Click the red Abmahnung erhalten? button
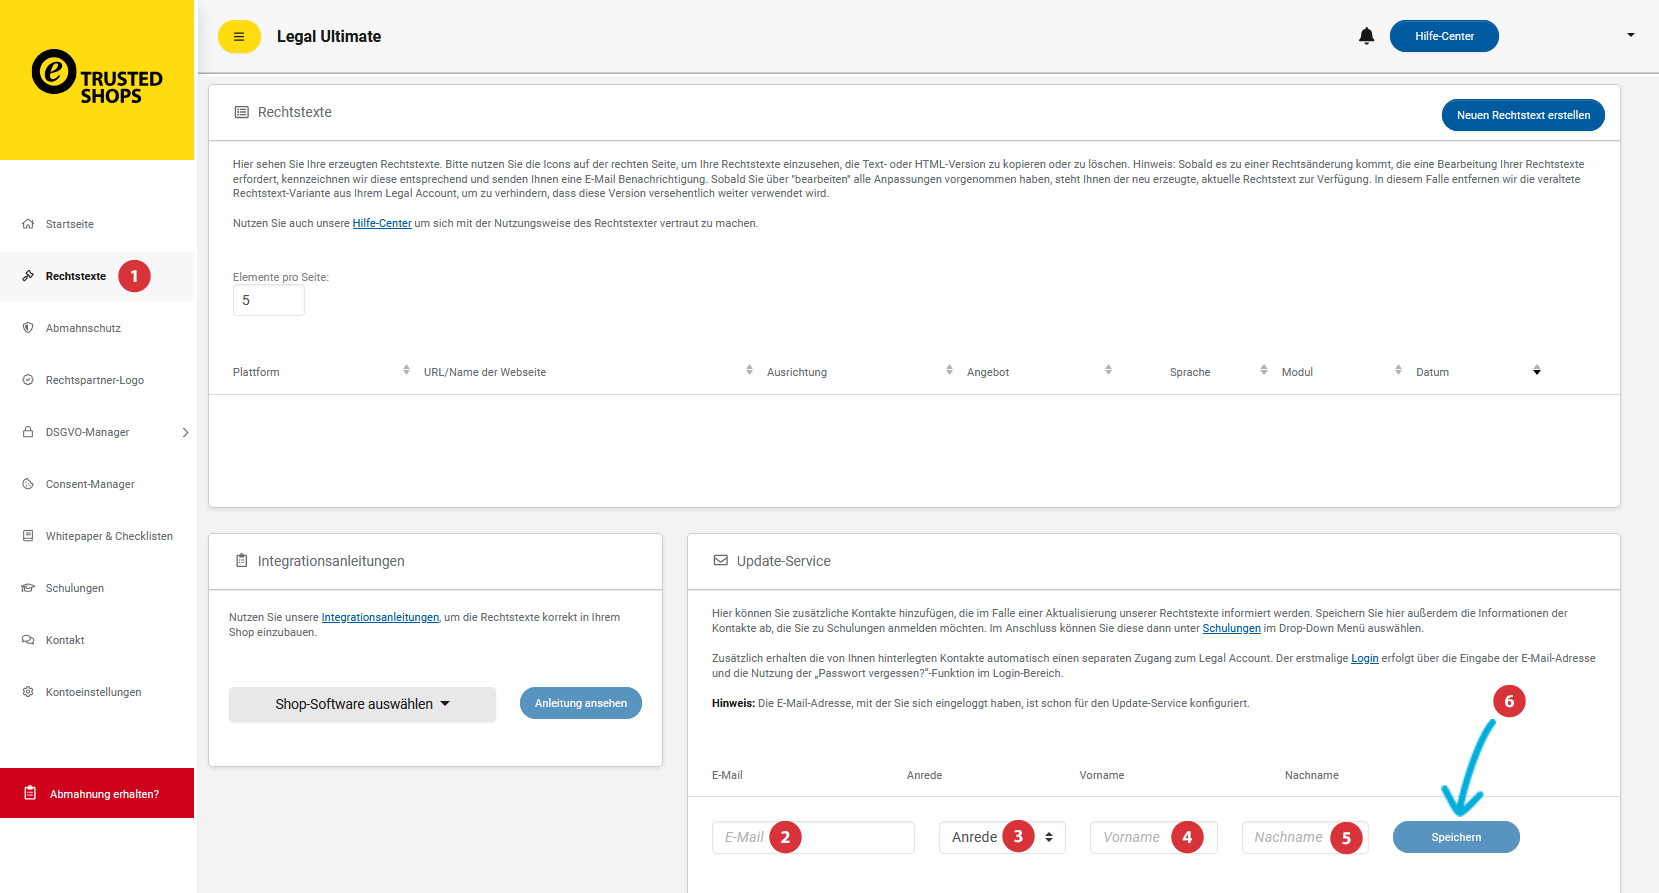1659x893 pixels. tap(97, 793)
